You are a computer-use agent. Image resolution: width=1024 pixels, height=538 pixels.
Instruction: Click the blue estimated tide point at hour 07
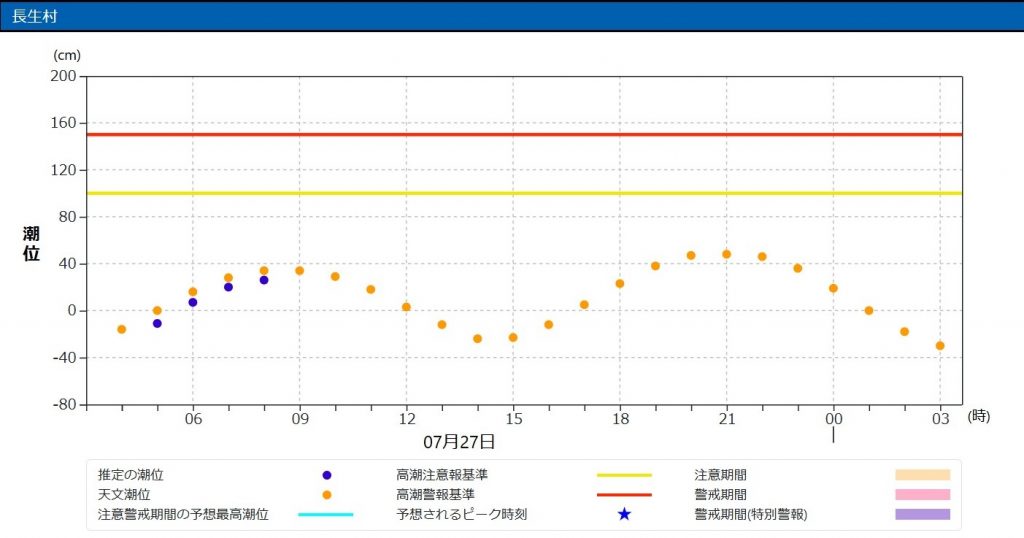point(228,287)
